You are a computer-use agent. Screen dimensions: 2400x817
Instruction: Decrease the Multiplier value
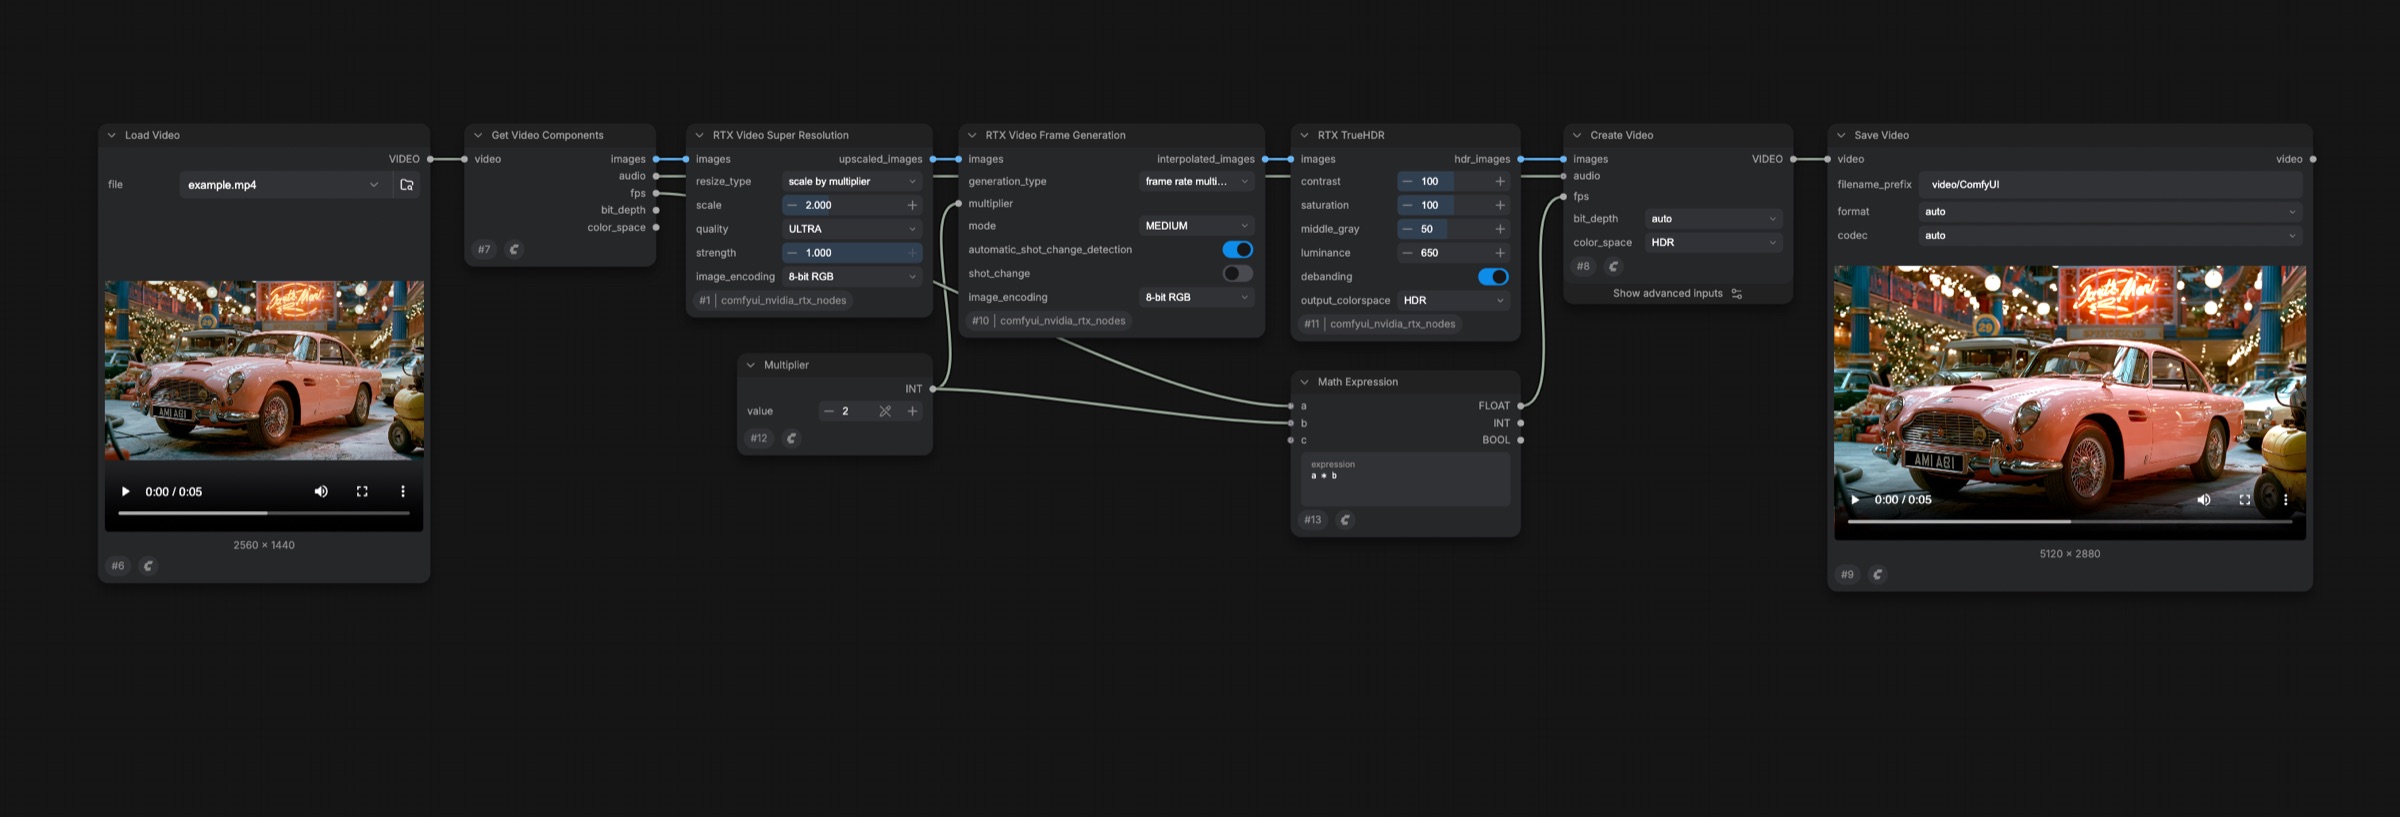[x=828, y=411]
